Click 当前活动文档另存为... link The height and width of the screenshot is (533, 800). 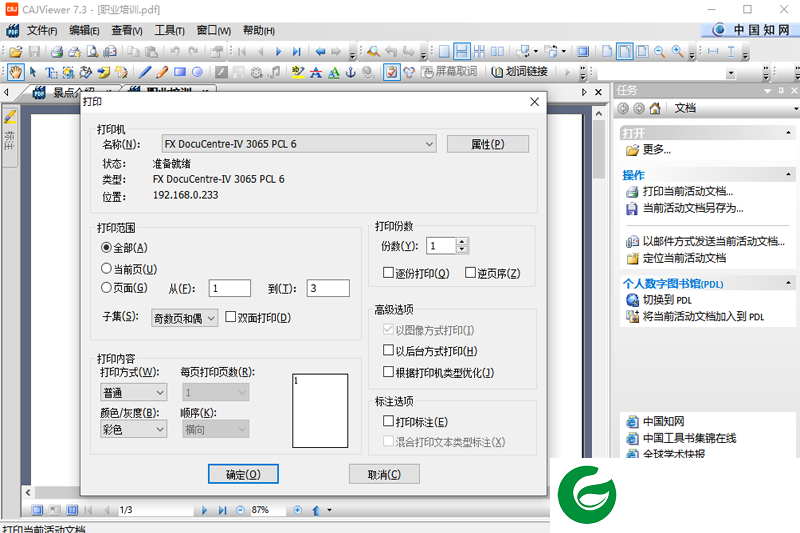(x=693, y=208)
